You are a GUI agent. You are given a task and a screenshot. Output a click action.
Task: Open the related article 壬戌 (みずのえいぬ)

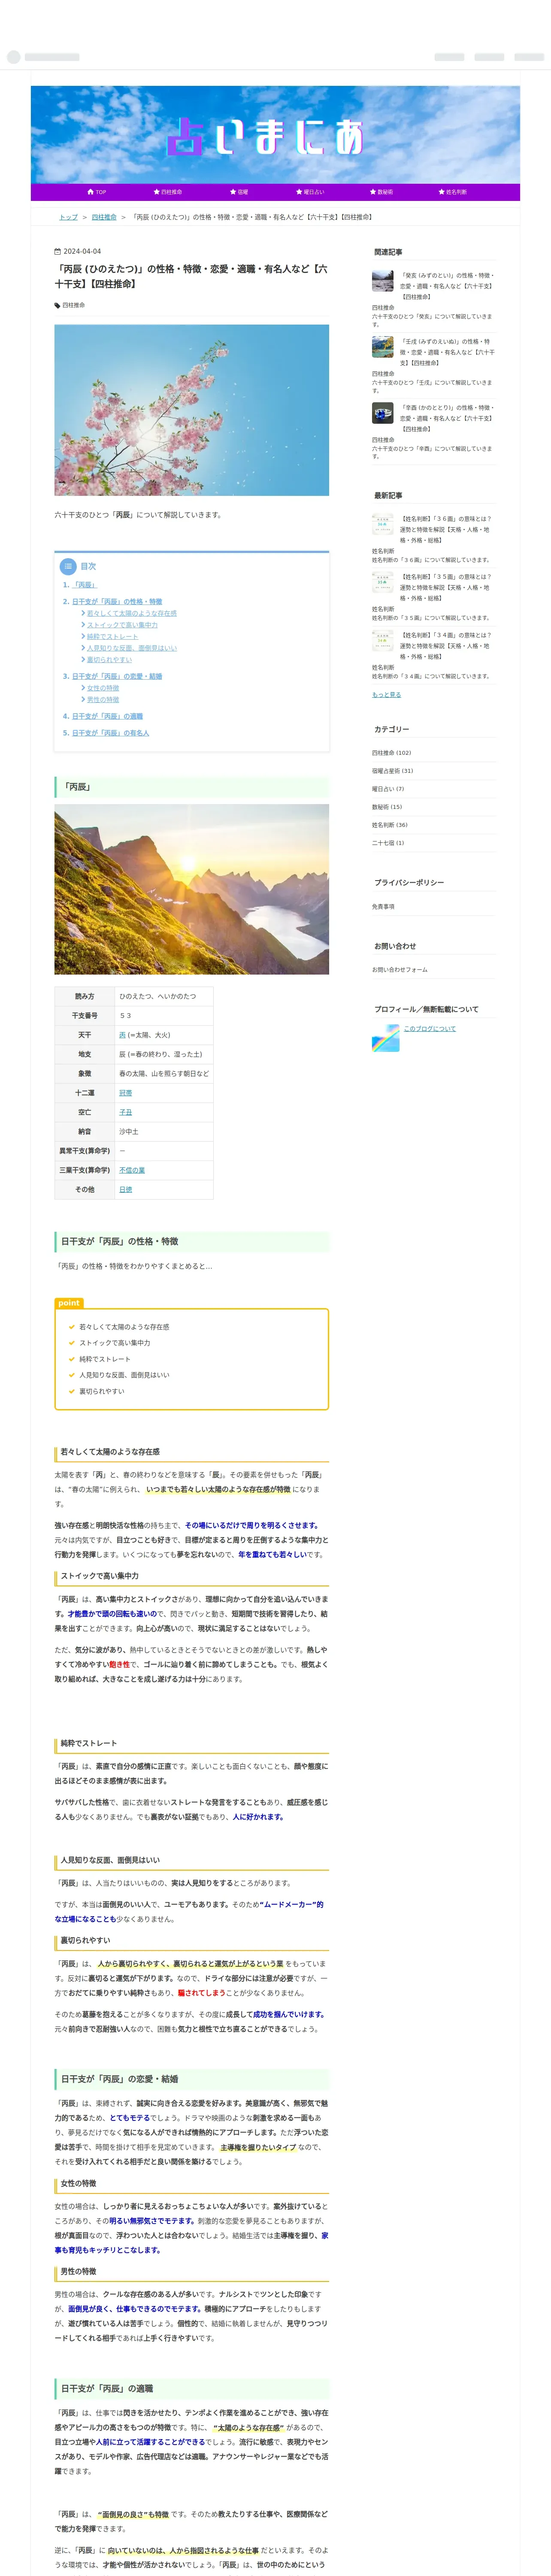pos(447,352)
